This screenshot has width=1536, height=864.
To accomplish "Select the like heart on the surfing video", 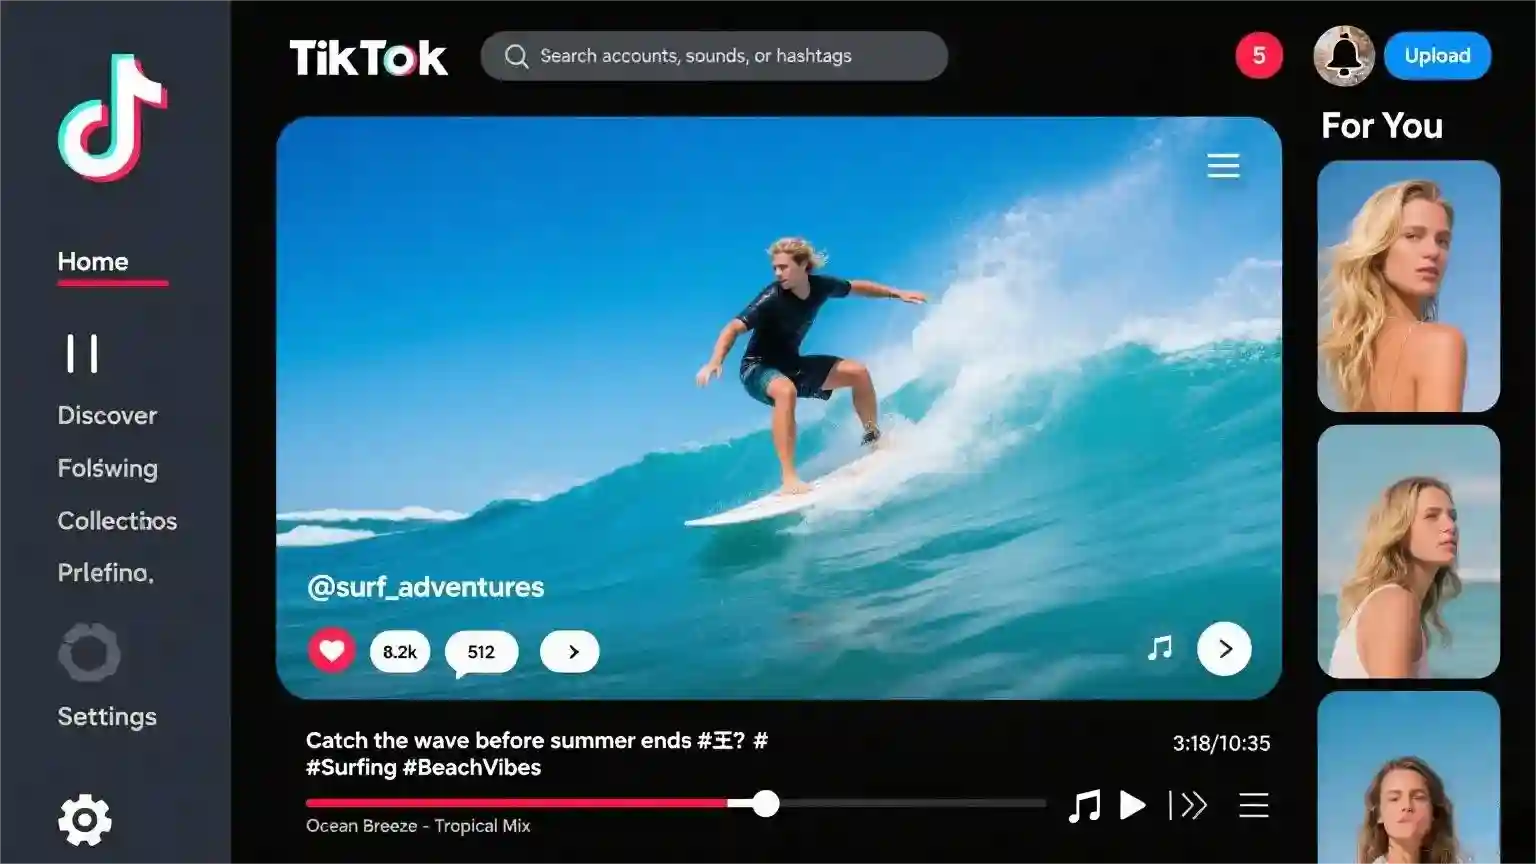I will [x=332, y=650].
